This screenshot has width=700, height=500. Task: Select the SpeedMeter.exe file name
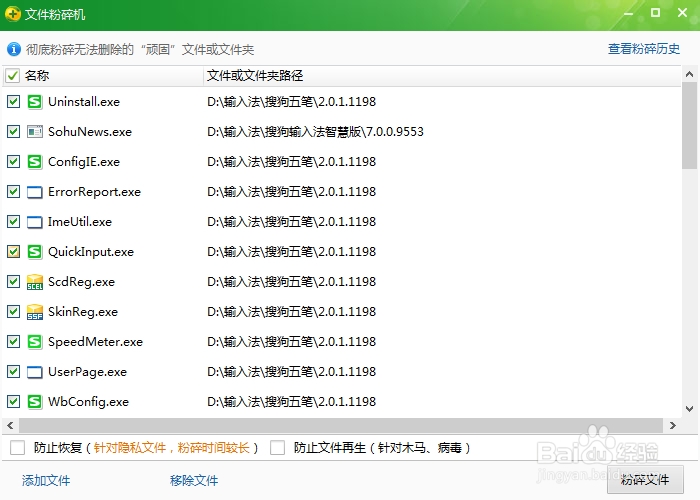pos(95,342)
